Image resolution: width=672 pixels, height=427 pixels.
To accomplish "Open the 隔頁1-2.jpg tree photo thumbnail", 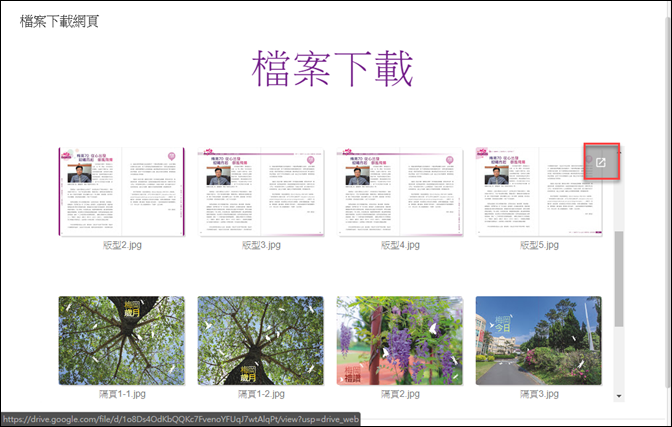I will coord(261,340).
